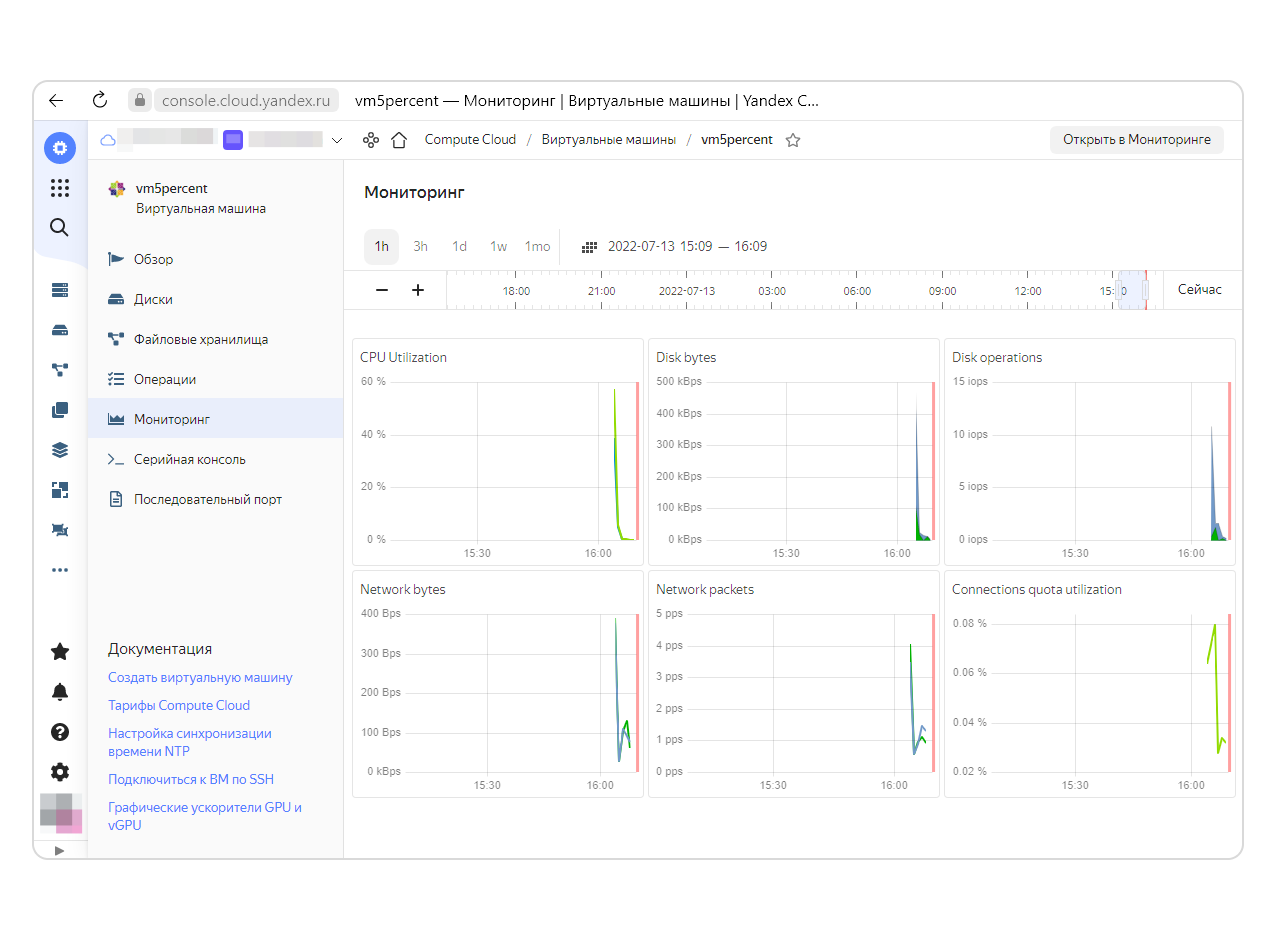The height and width of the screenshot is (940, 1276).
Task: Open notifications bell icon
Action: click(60, 692)
